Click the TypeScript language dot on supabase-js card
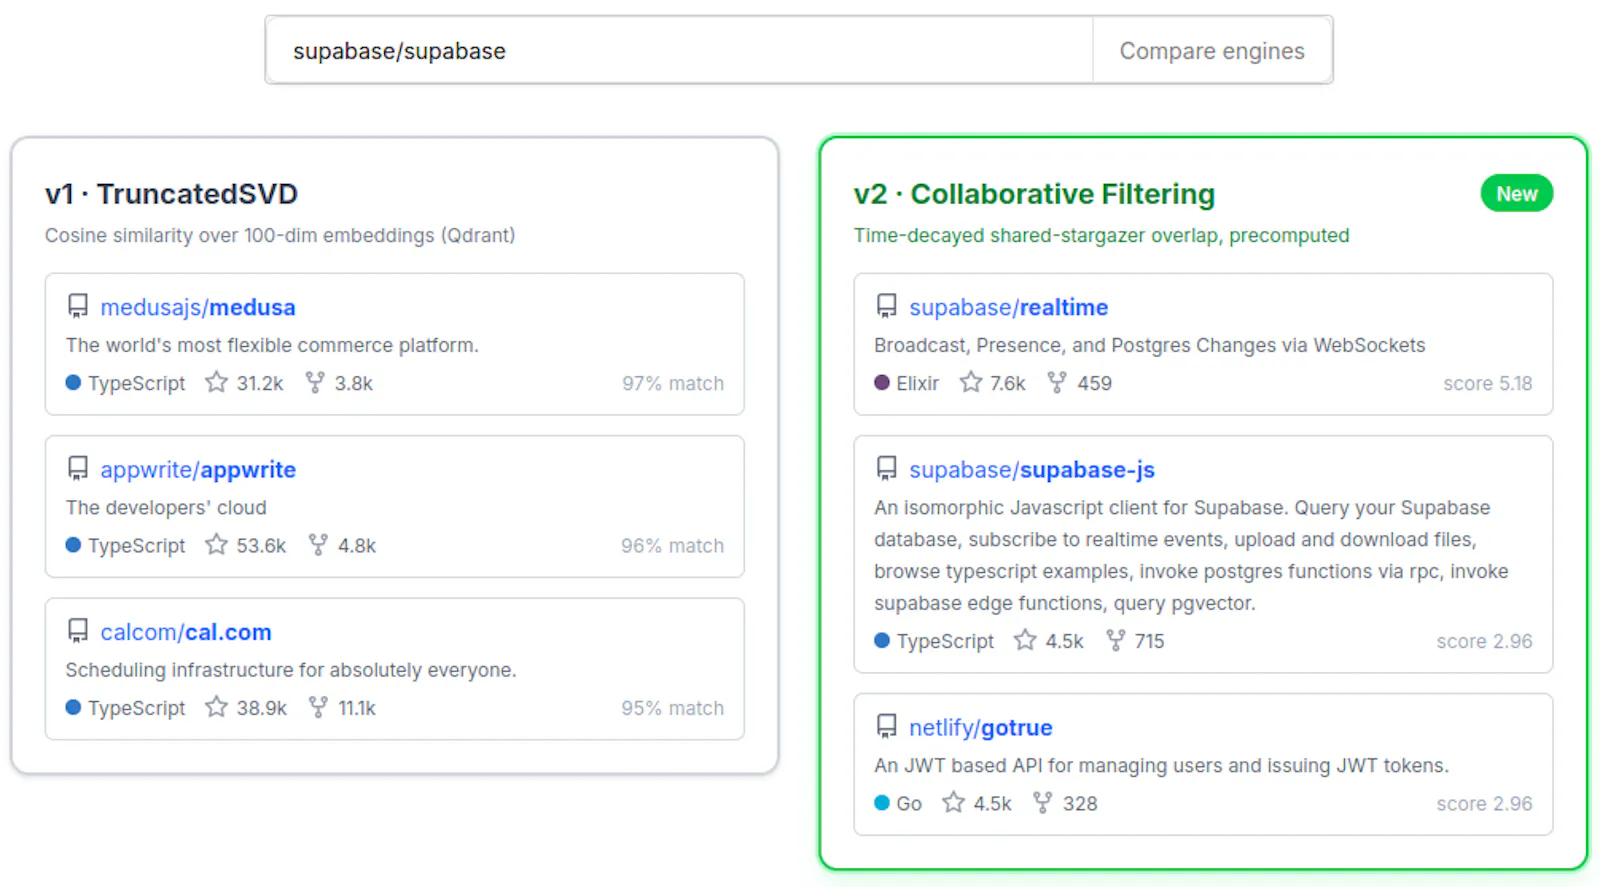The height and width of the screenshot is (887, 1600). [x=882, y=640]
